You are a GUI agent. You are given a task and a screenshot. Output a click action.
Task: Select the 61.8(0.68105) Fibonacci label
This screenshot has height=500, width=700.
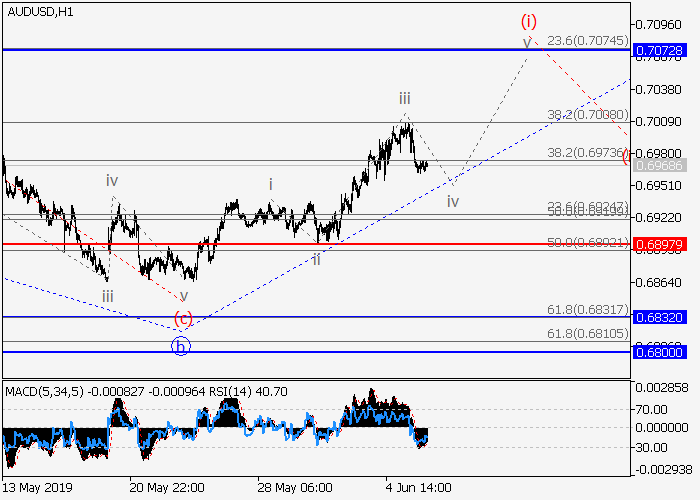tap(586, 333)
